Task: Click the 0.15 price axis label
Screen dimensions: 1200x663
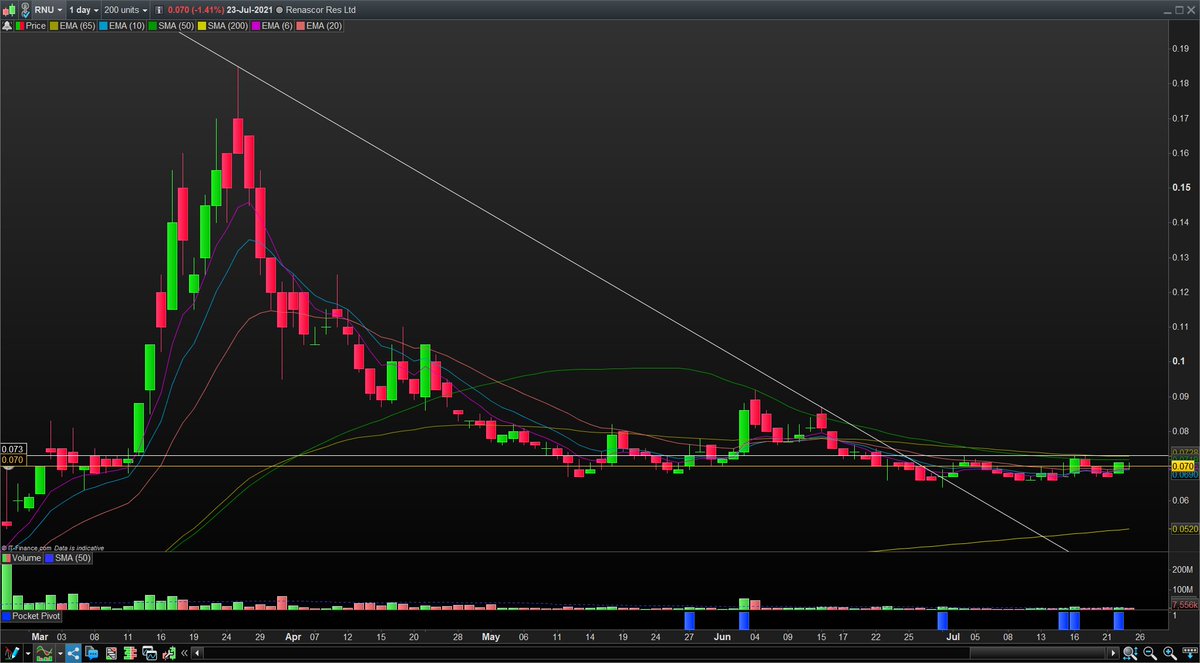Action: pyautogui.click(x=1180, y=187)
